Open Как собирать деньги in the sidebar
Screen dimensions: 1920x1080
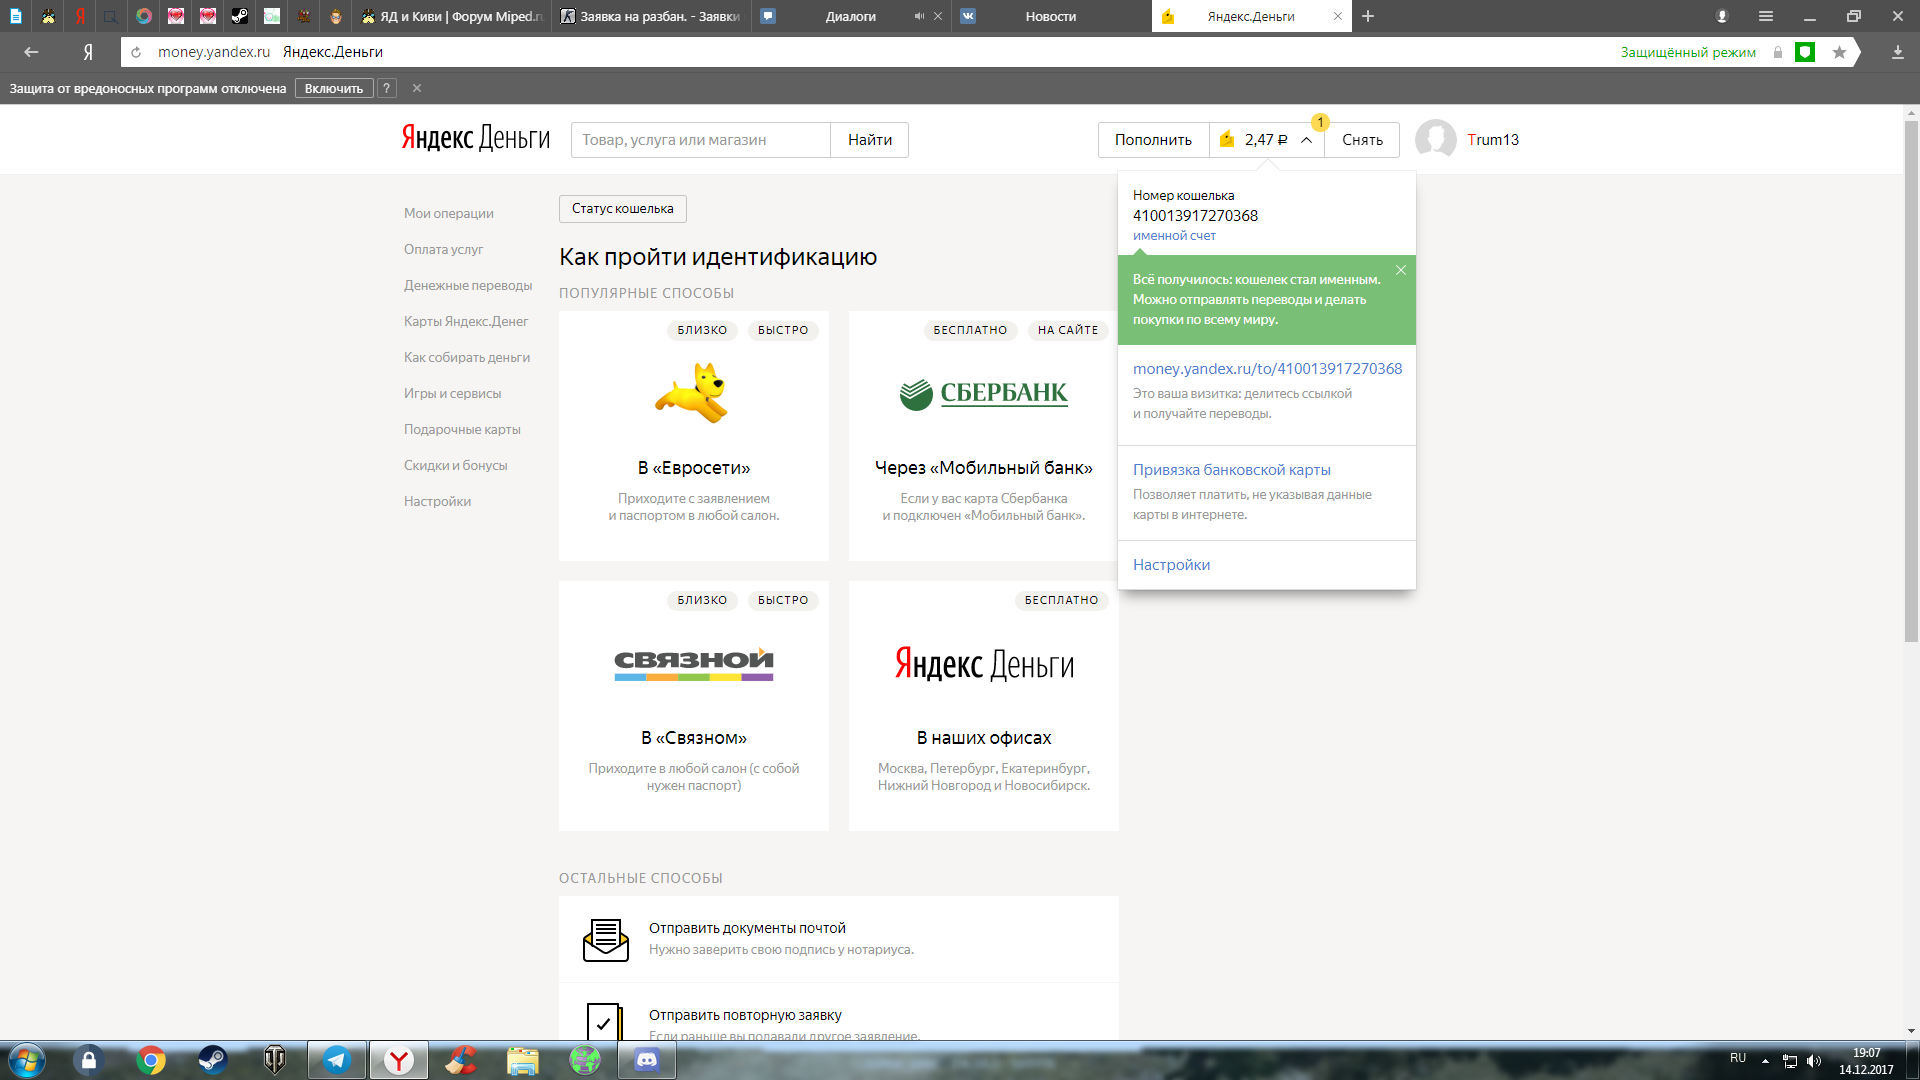pos(467,357)
